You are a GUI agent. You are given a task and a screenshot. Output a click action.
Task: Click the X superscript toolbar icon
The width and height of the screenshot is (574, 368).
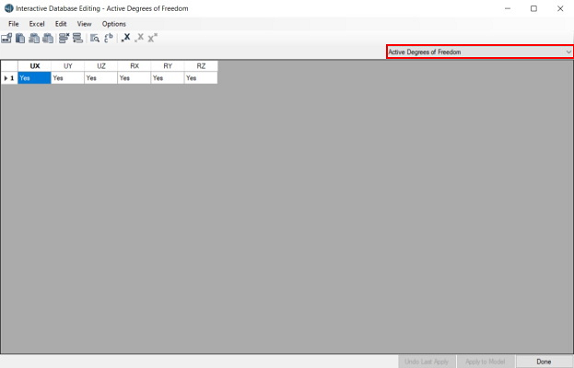153,38
